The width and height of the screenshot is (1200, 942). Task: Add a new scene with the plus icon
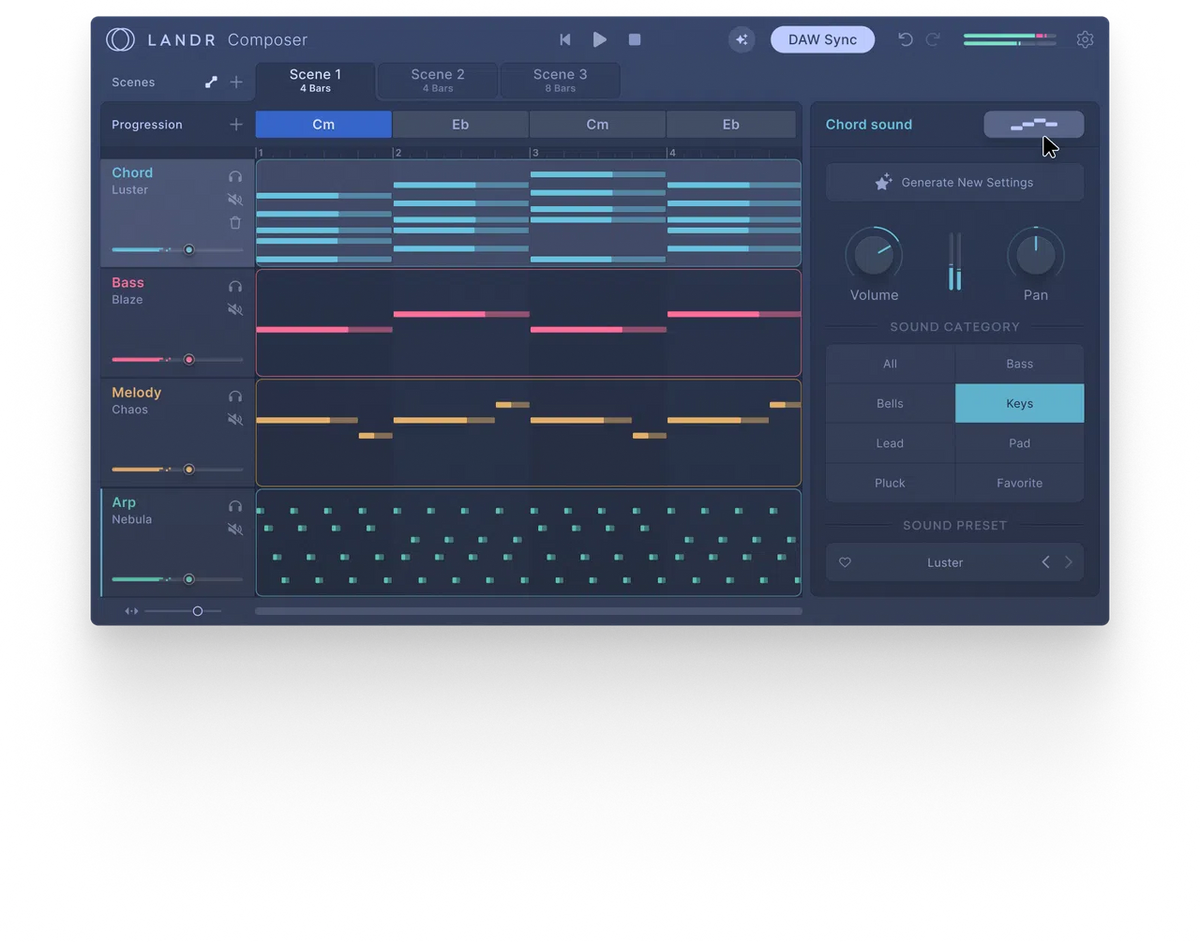[x=235, y=81]
